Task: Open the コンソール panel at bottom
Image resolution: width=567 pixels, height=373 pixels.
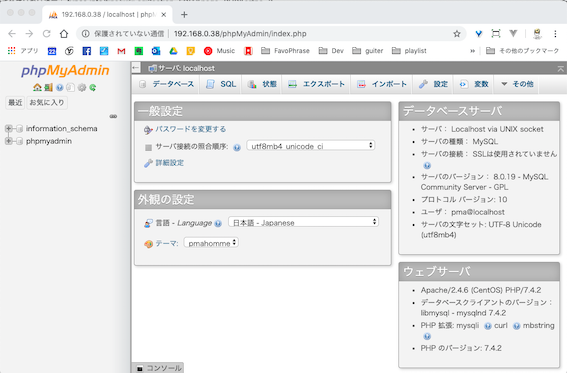Action: (x=159, y=368)
